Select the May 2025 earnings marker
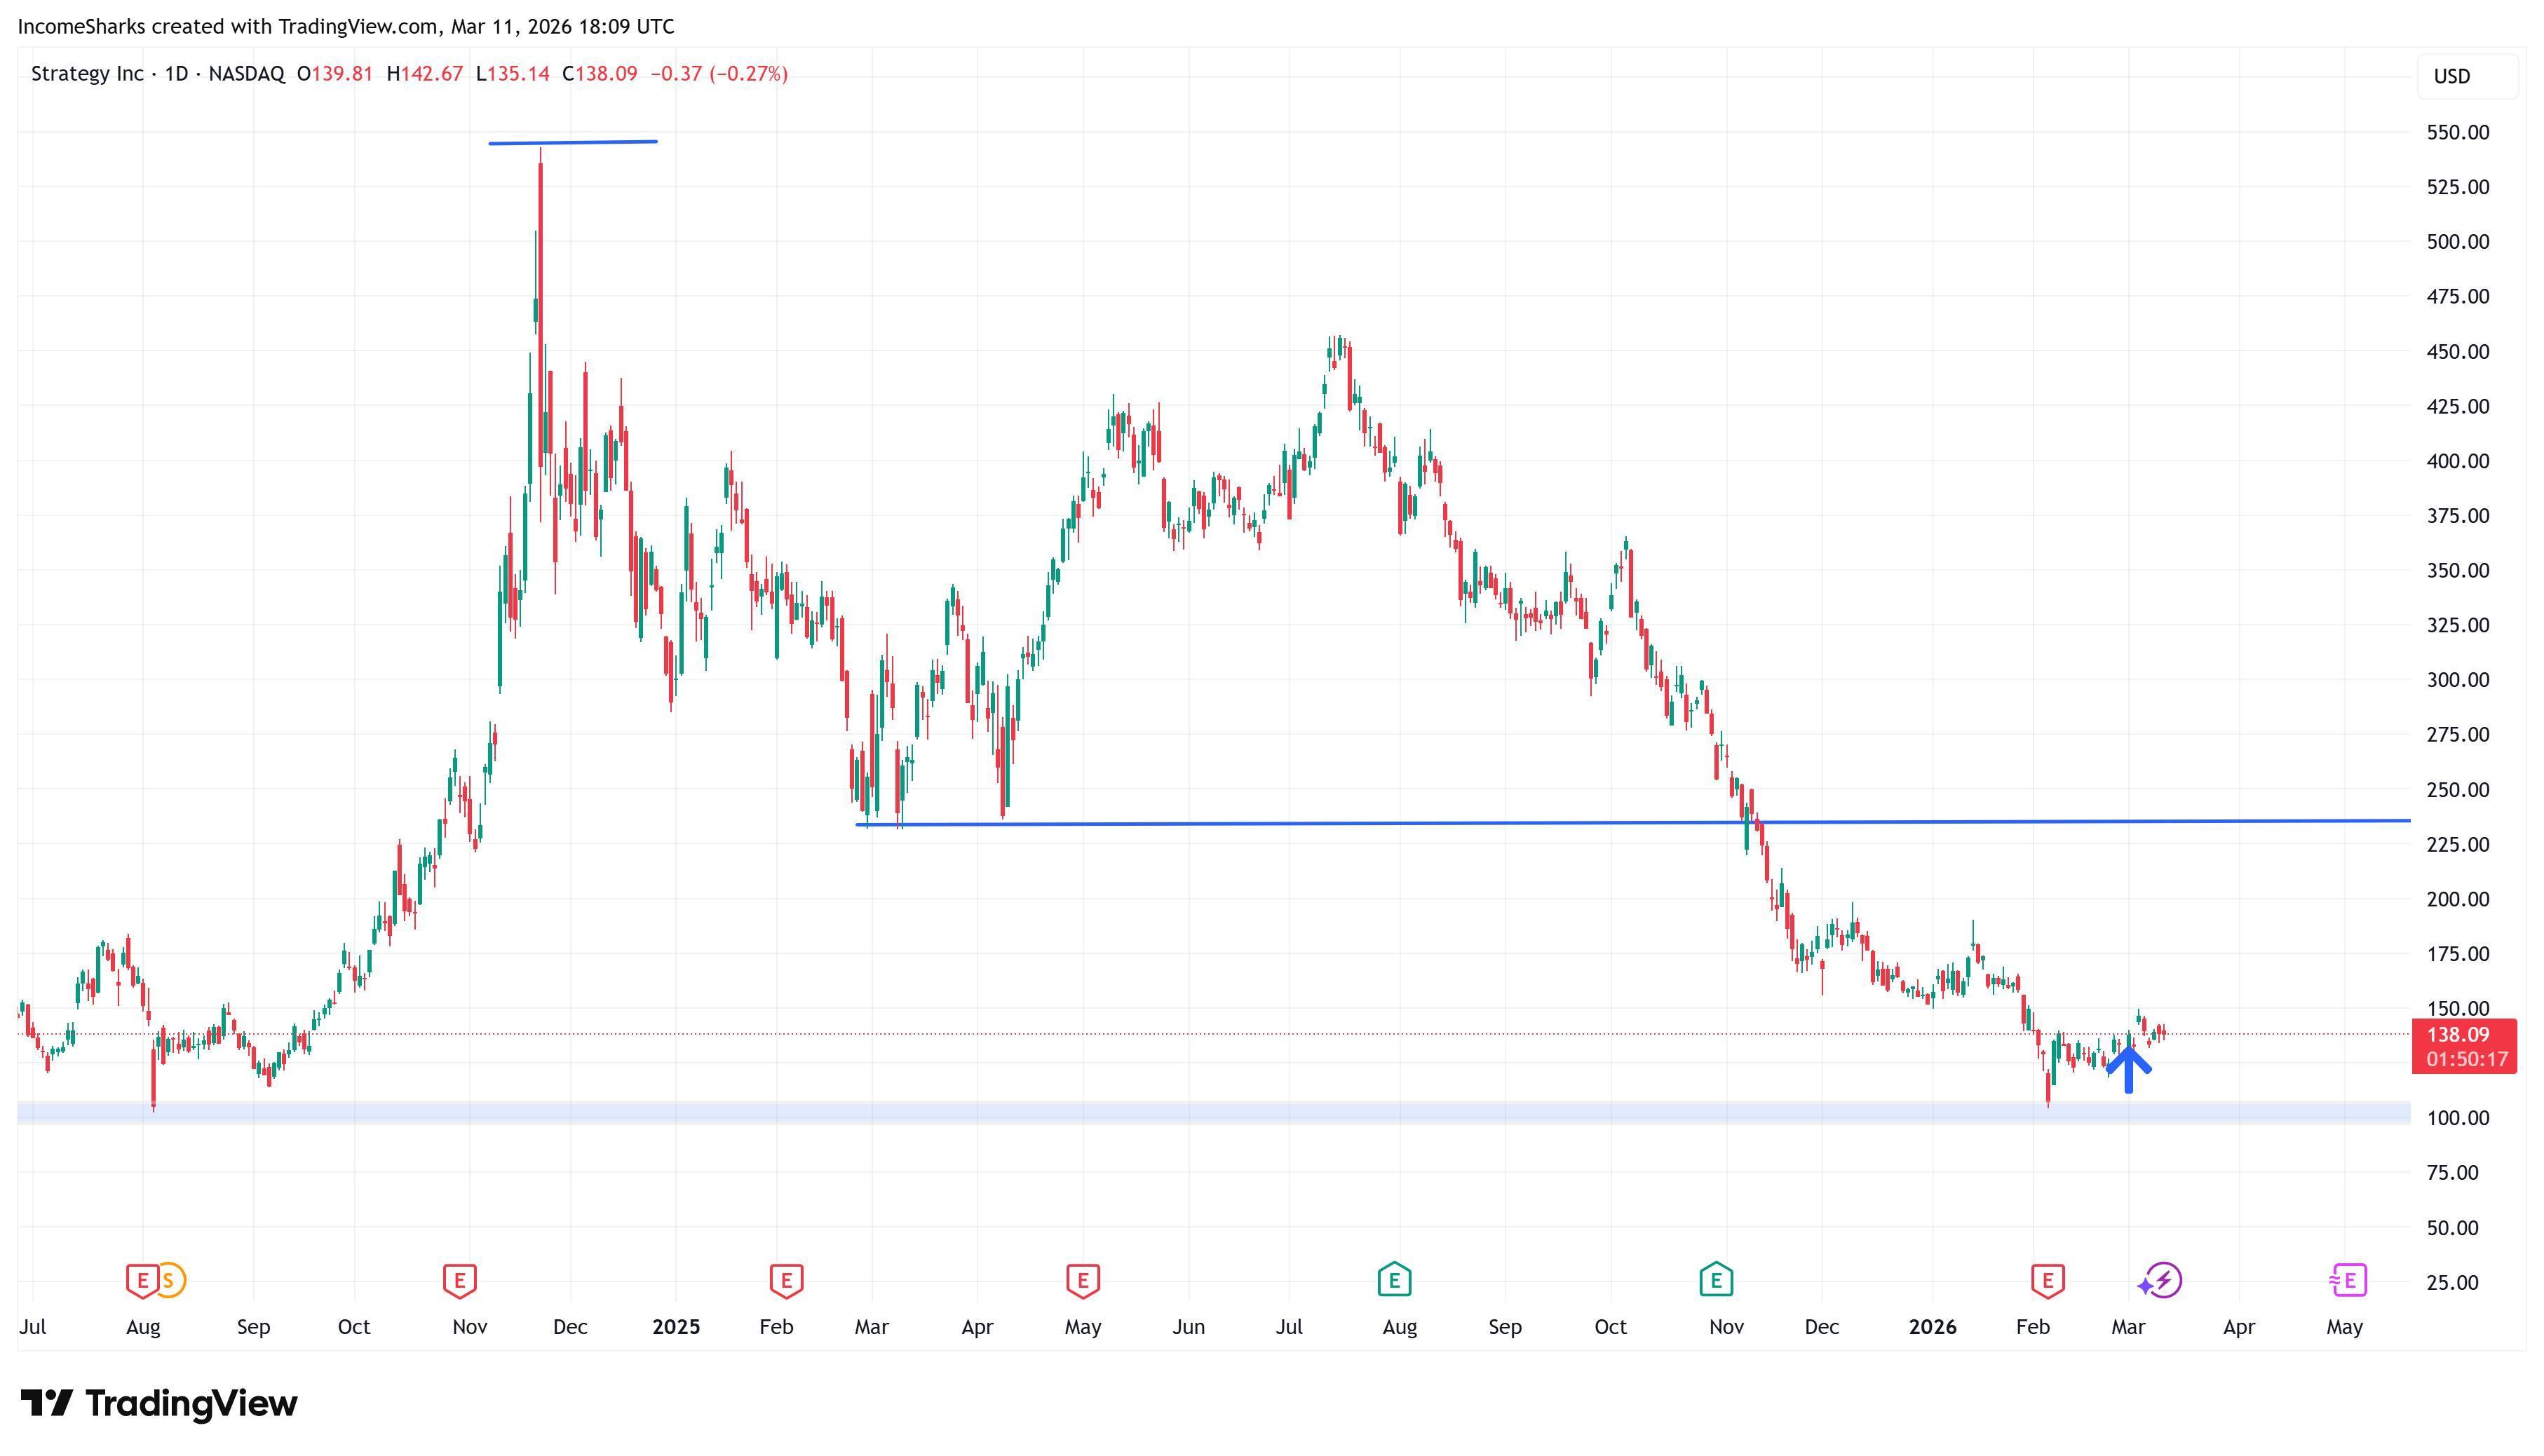Viewport: 2544px width, 1456px height. (1082, 1279)
